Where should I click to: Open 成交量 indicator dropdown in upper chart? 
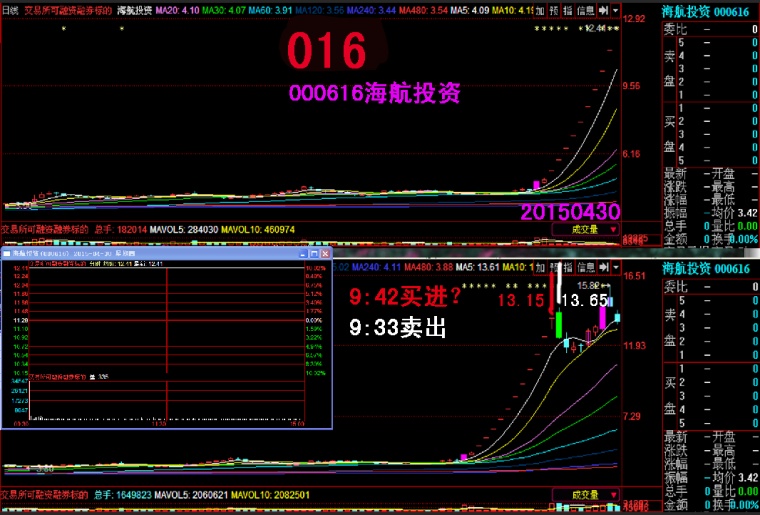[x=586, y=229]
